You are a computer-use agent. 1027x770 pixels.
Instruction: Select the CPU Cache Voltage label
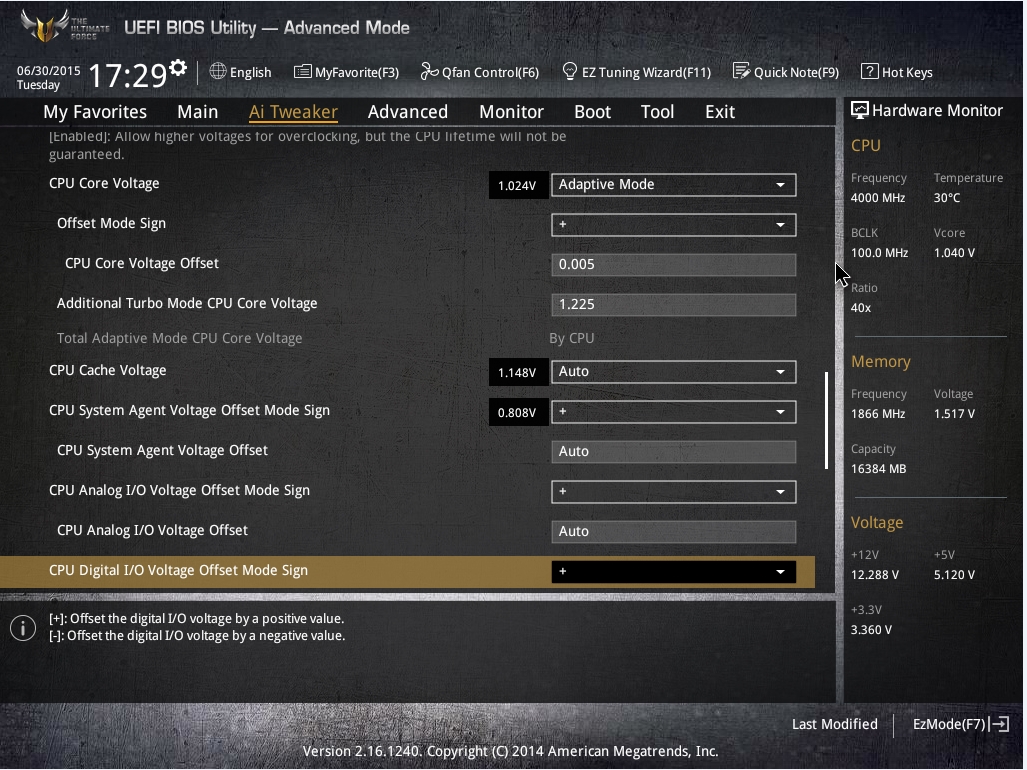(107, 371)
